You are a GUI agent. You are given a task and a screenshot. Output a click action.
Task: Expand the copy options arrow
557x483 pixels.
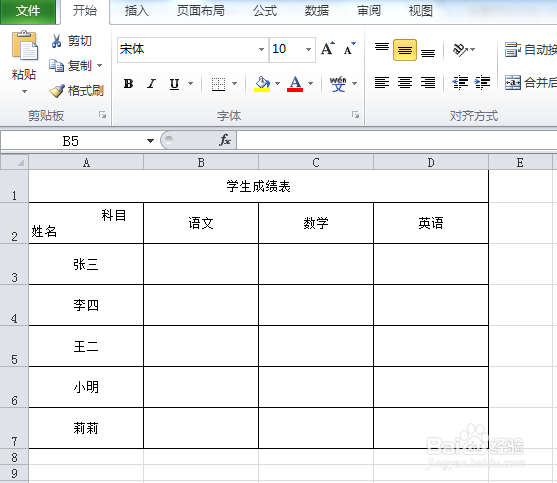[x=100, y=66]
